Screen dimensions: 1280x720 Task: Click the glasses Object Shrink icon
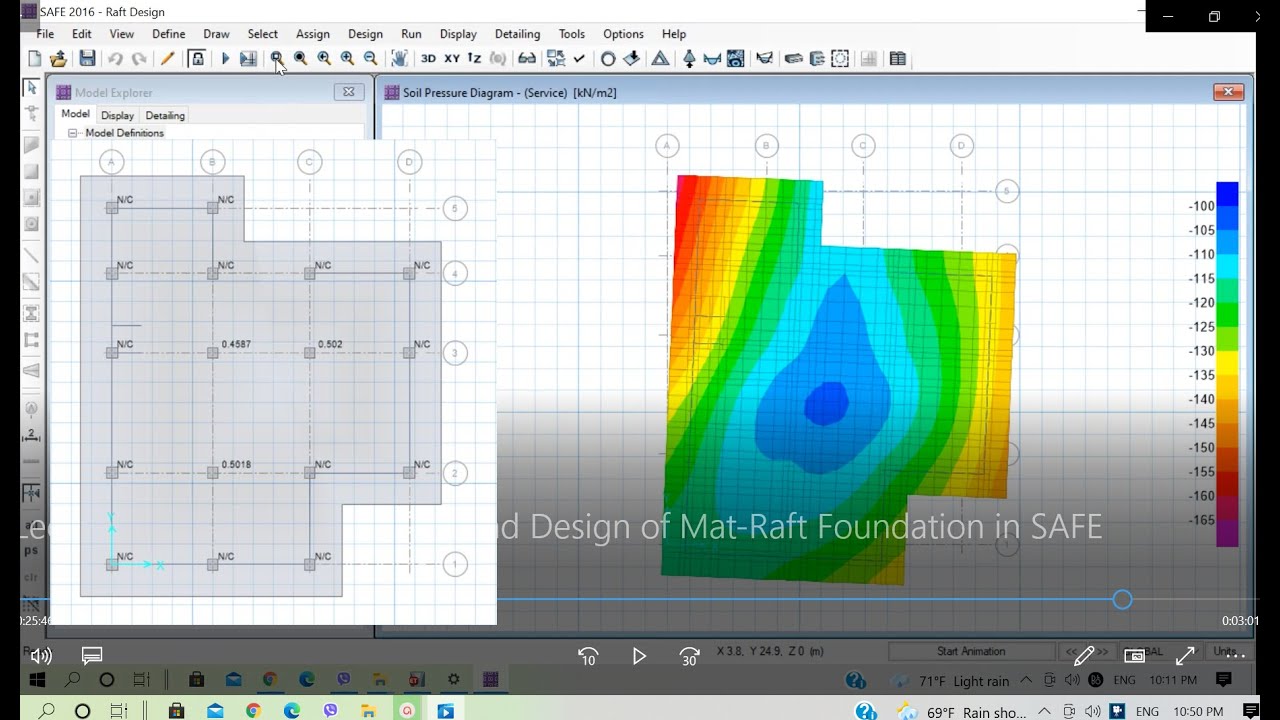[x=527, y=59]
